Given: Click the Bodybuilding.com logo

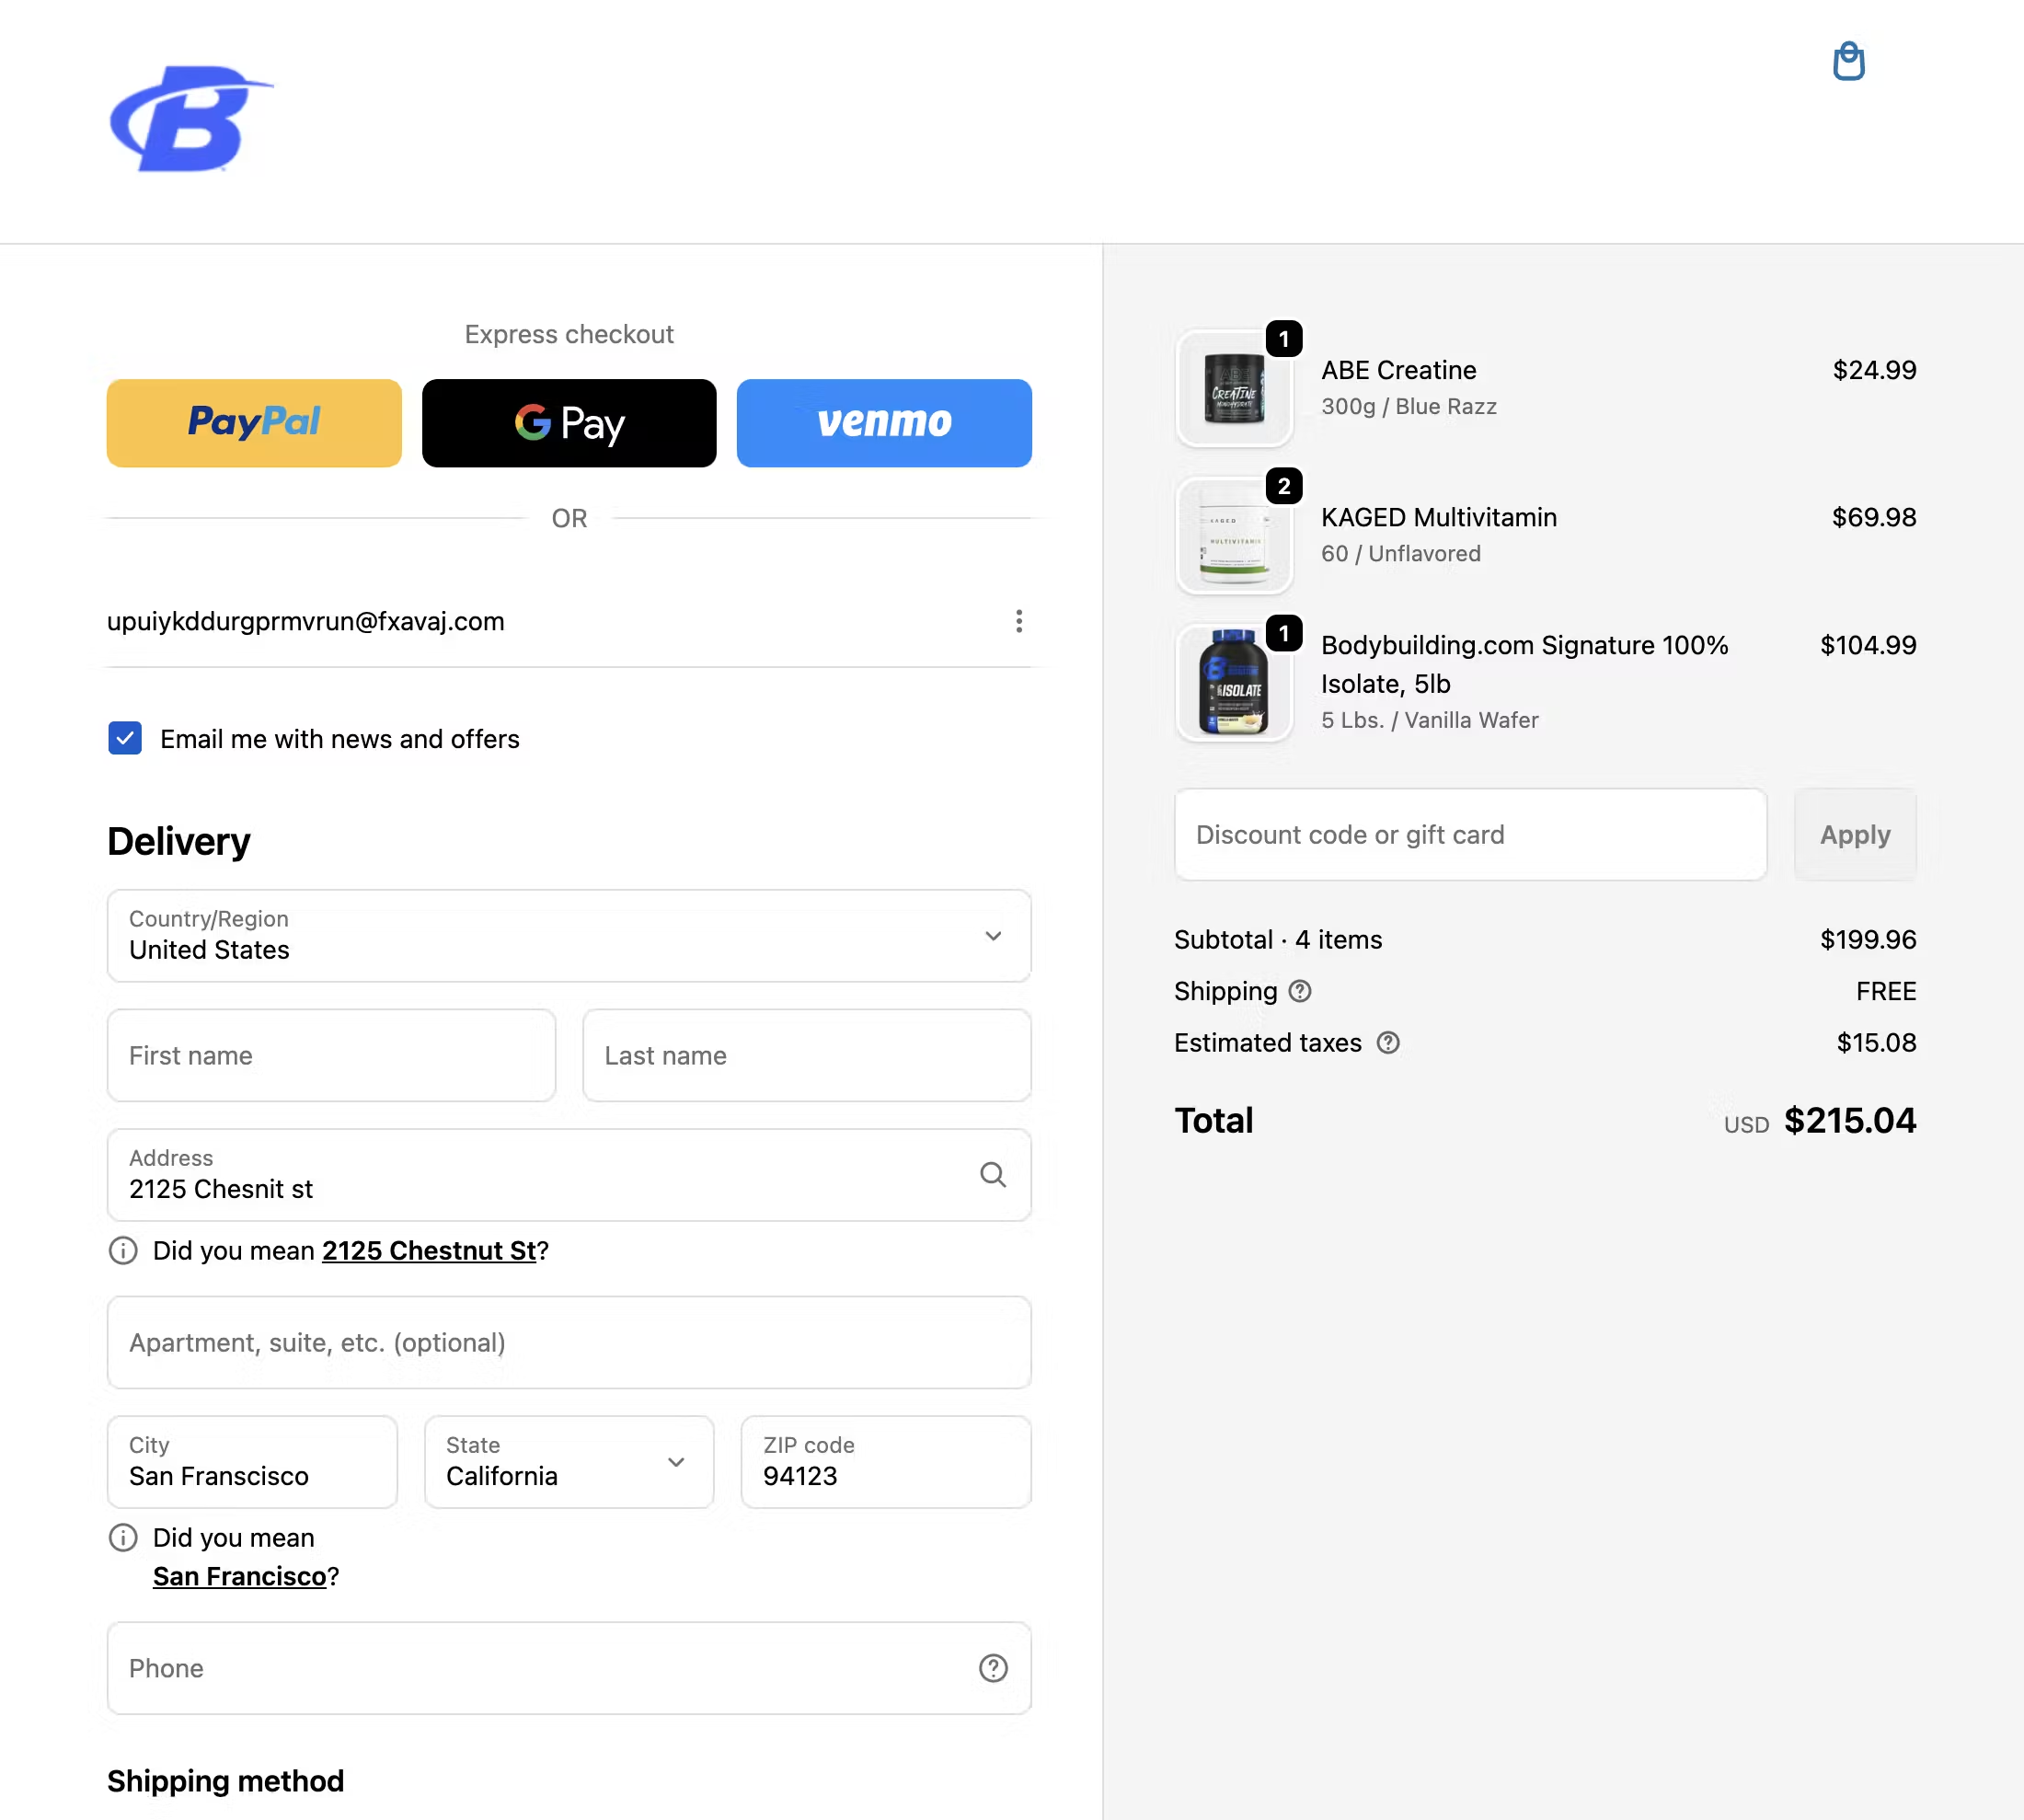Looking at the screenshot, I should pyautogui.click(x=191, y=119).
